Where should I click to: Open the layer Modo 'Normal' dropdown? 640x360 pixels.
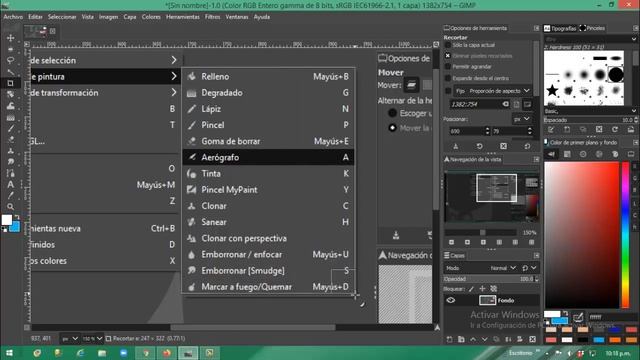tap(502, 268)
